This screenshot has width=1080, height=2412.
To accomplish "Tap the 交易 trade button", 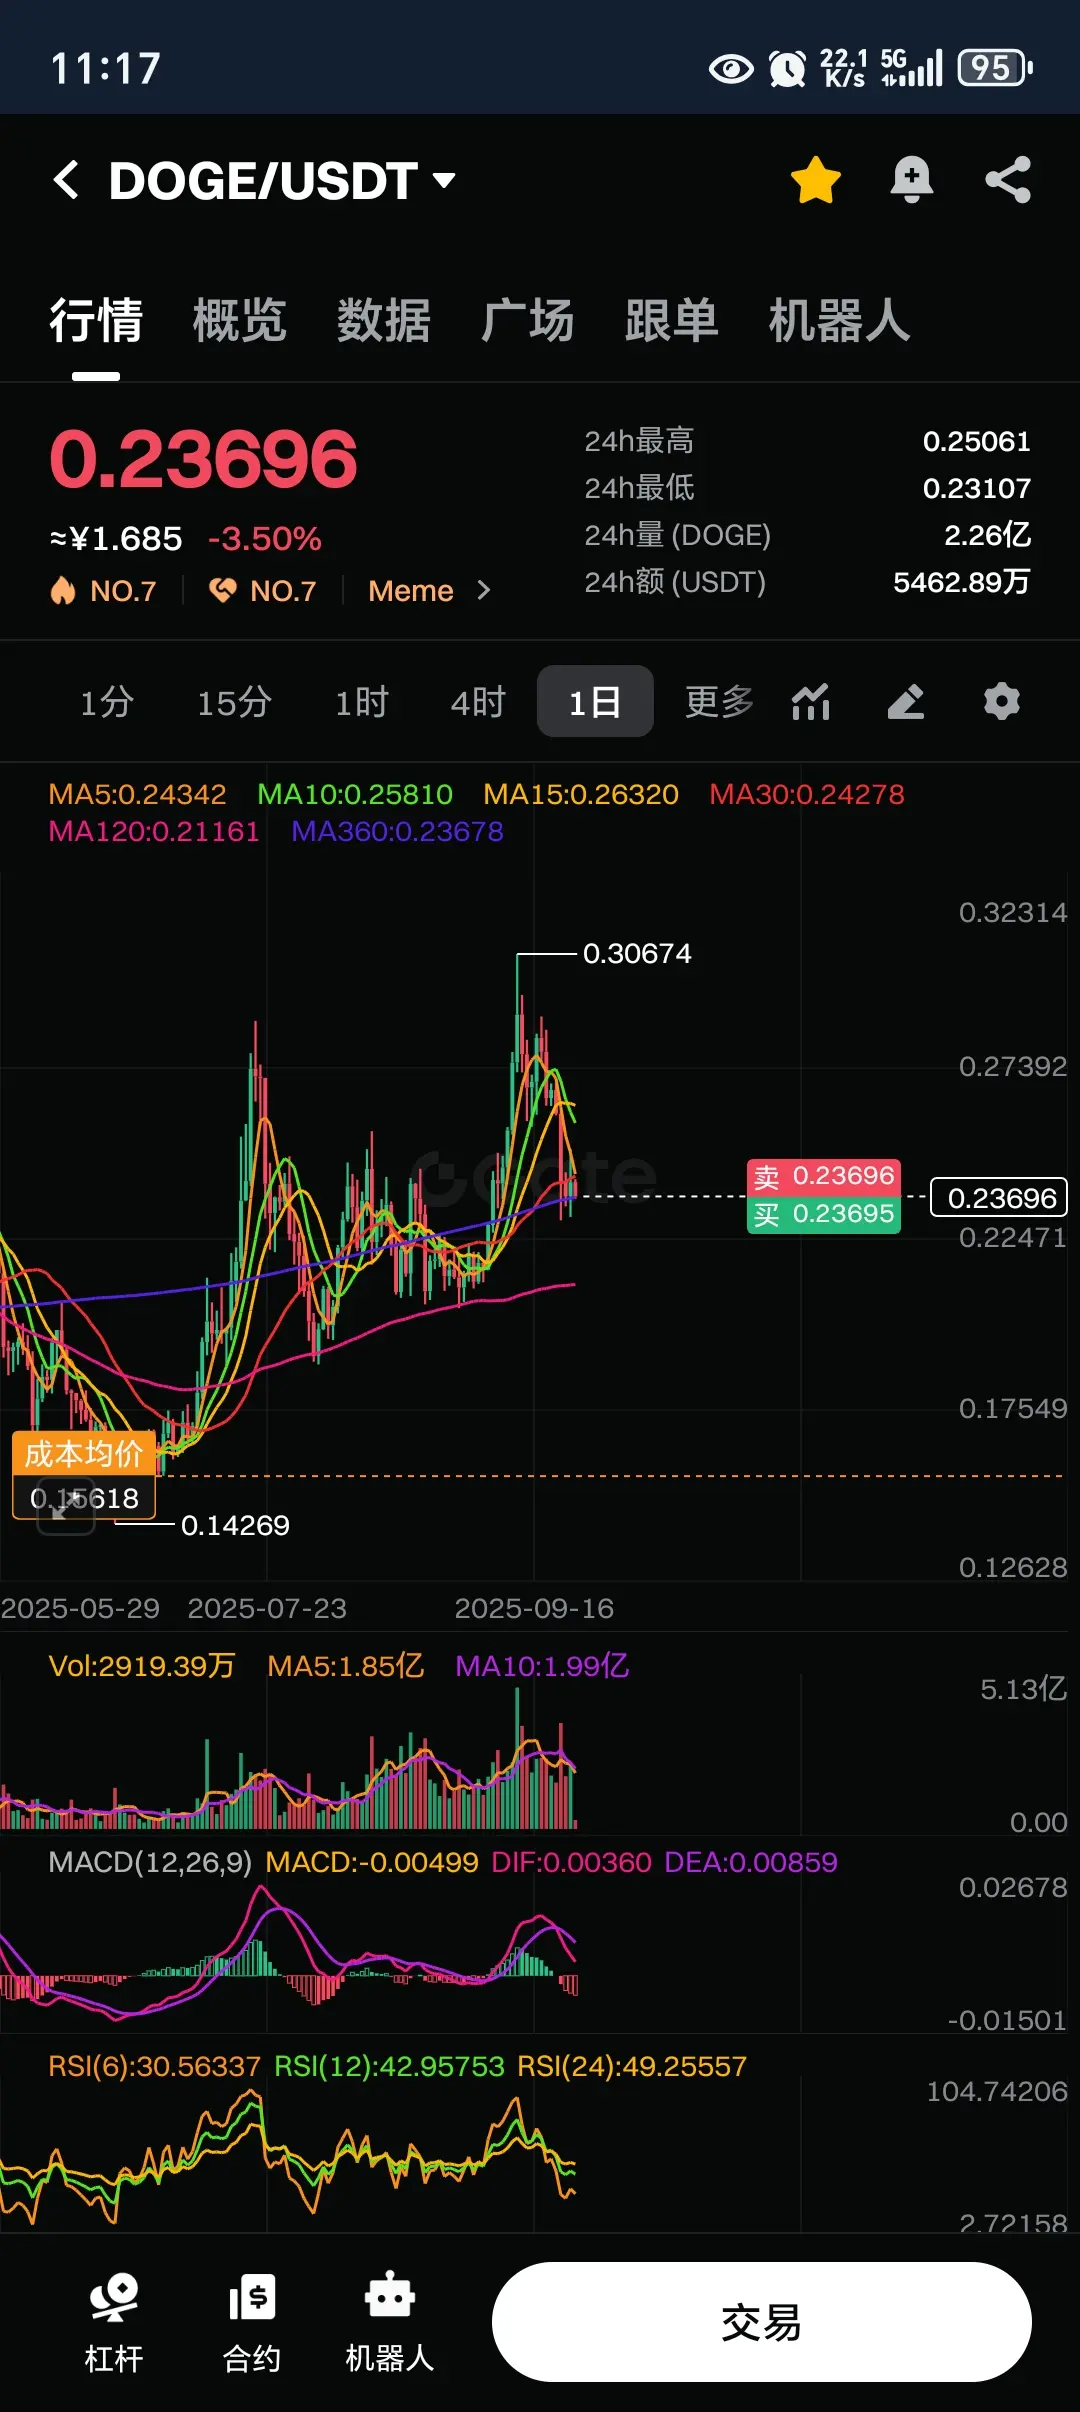I will click(x=761, y=2322).
